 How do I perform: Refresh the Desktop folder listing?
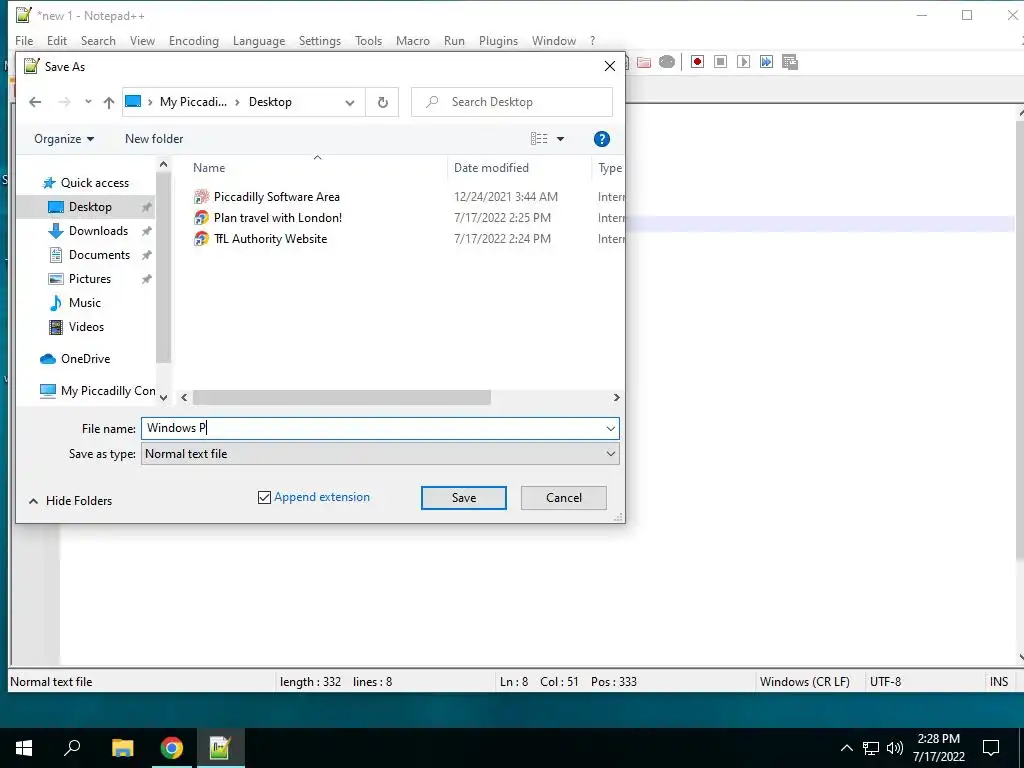pyautogui.click(x=383, y=102)
